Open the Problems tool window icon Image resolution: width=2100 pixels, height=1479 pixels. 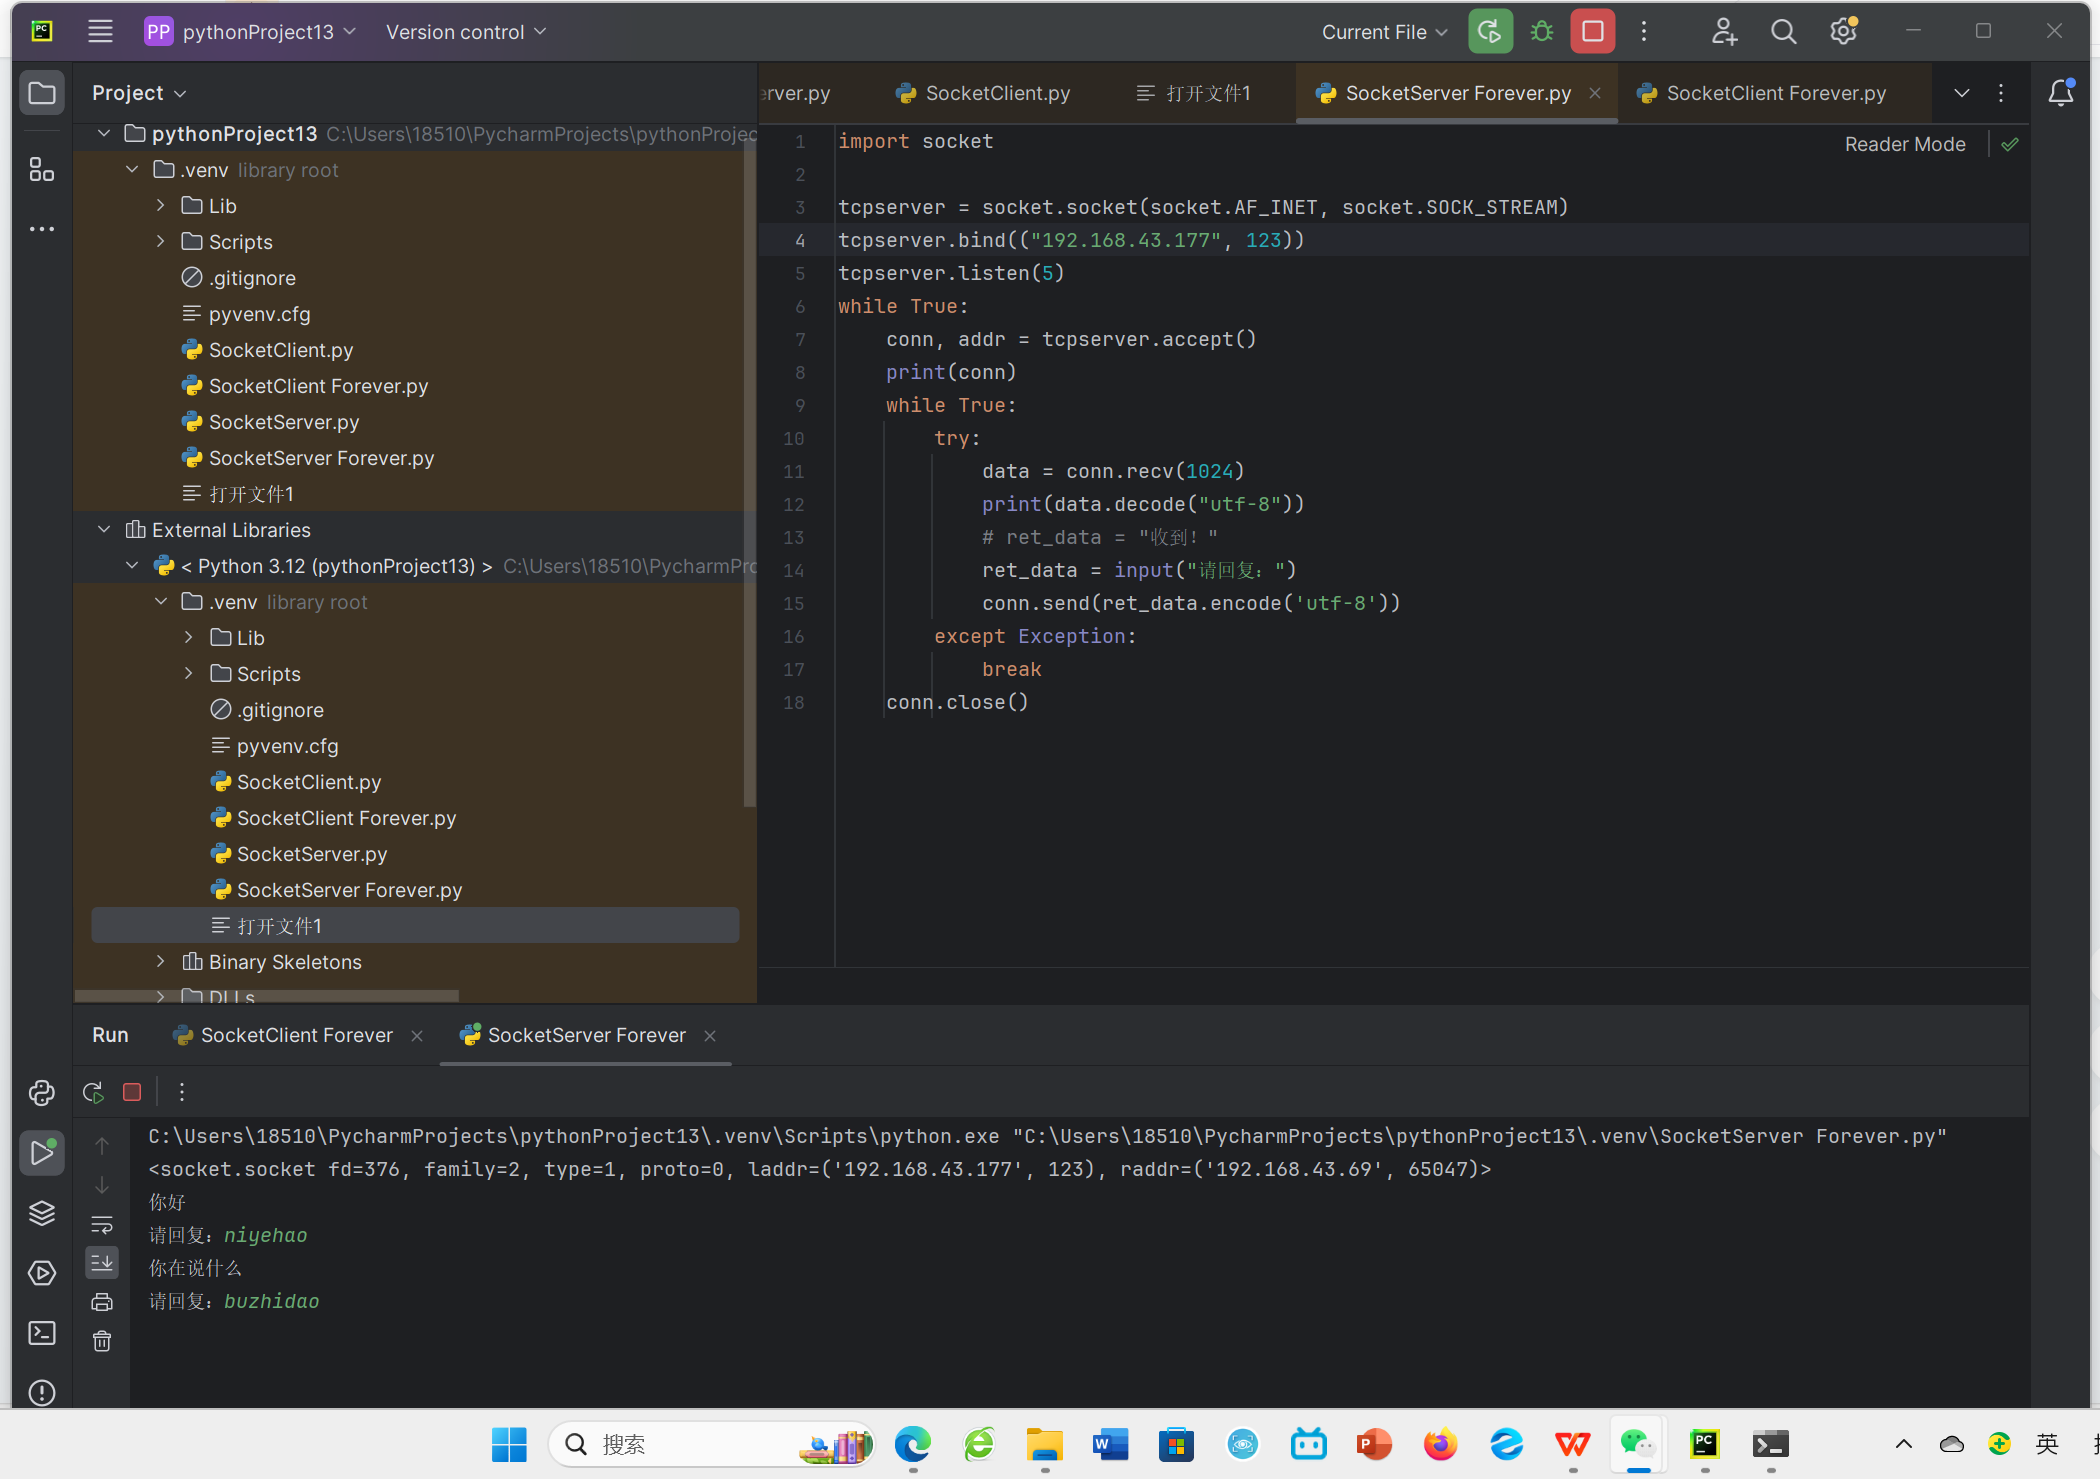pos(42,1392)
